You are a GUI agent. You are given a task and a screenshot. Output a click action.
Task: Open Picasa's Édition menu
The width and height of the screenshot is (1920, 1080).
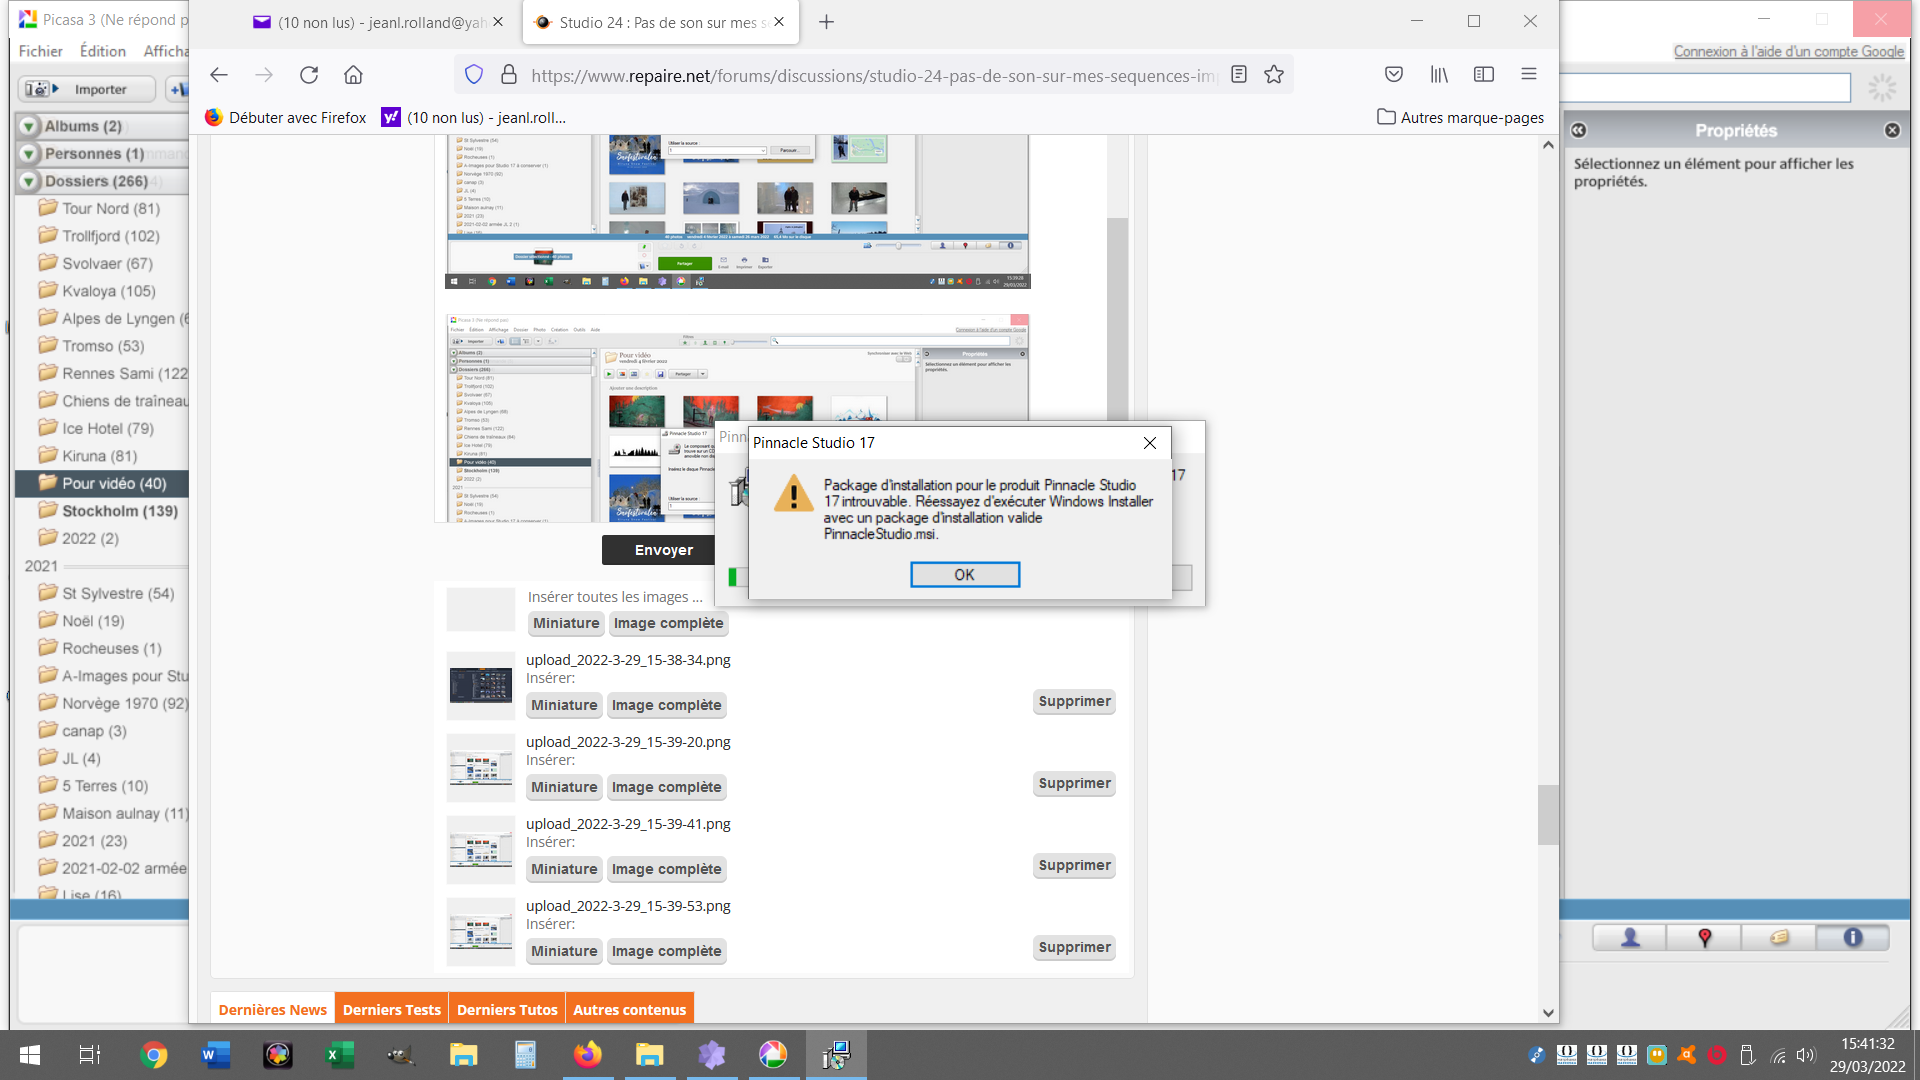(x=103, y=51)
